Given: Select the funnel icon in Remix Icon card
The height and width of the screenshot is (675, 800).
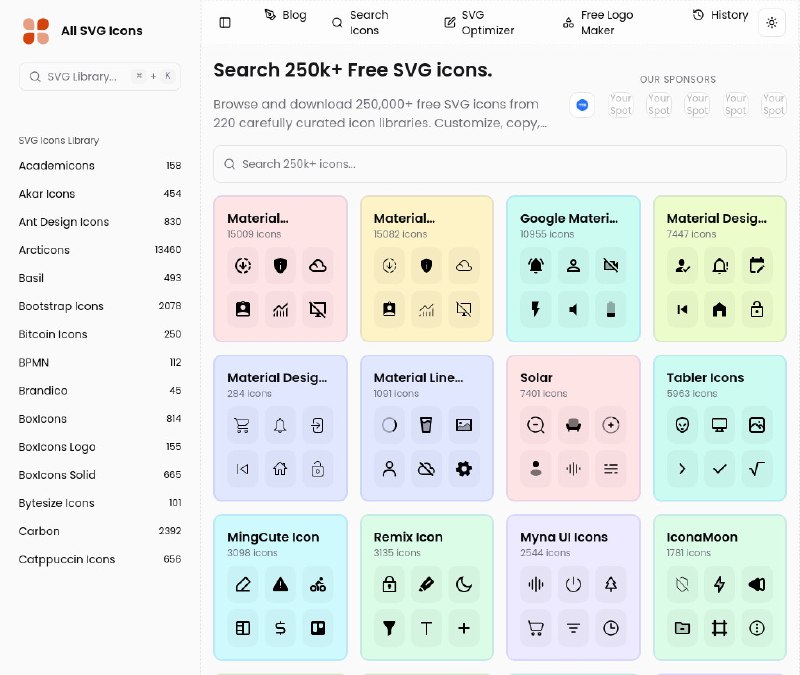Looking at the screenshot, I should pos(389,629).
